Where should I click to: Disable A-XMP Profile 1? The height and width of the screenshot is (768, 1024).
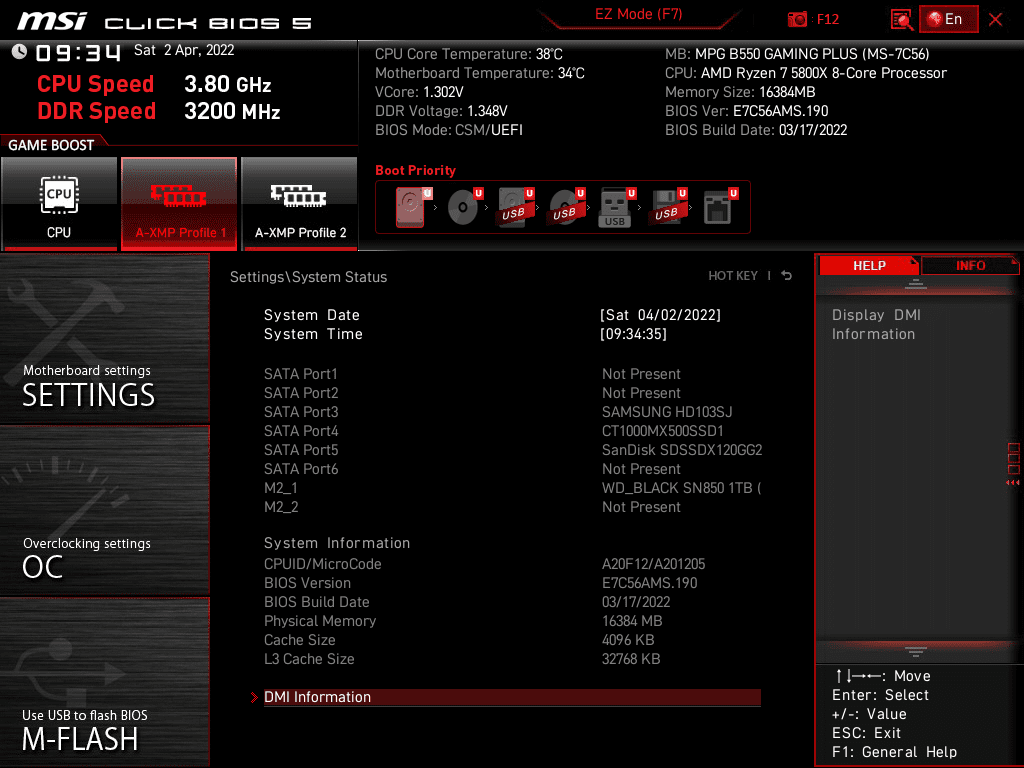pyautogui.click(x=179, y=203)
